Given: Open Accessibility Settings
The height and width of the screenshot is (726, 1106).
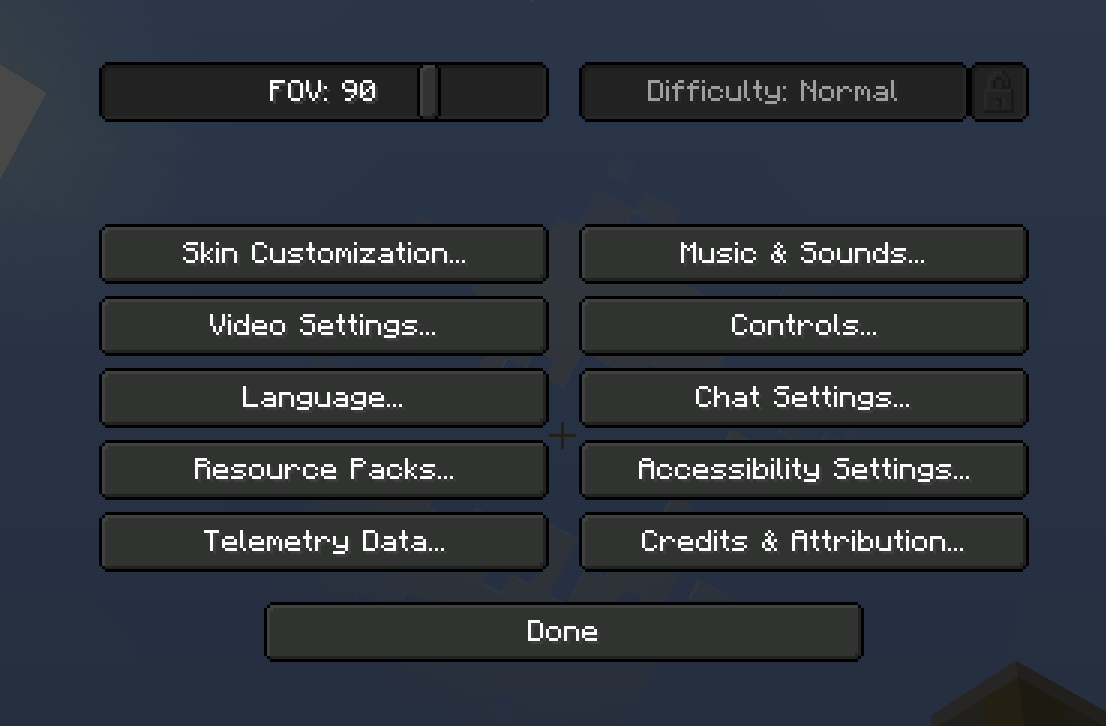Looking at the screenshot, I should 803,469.
